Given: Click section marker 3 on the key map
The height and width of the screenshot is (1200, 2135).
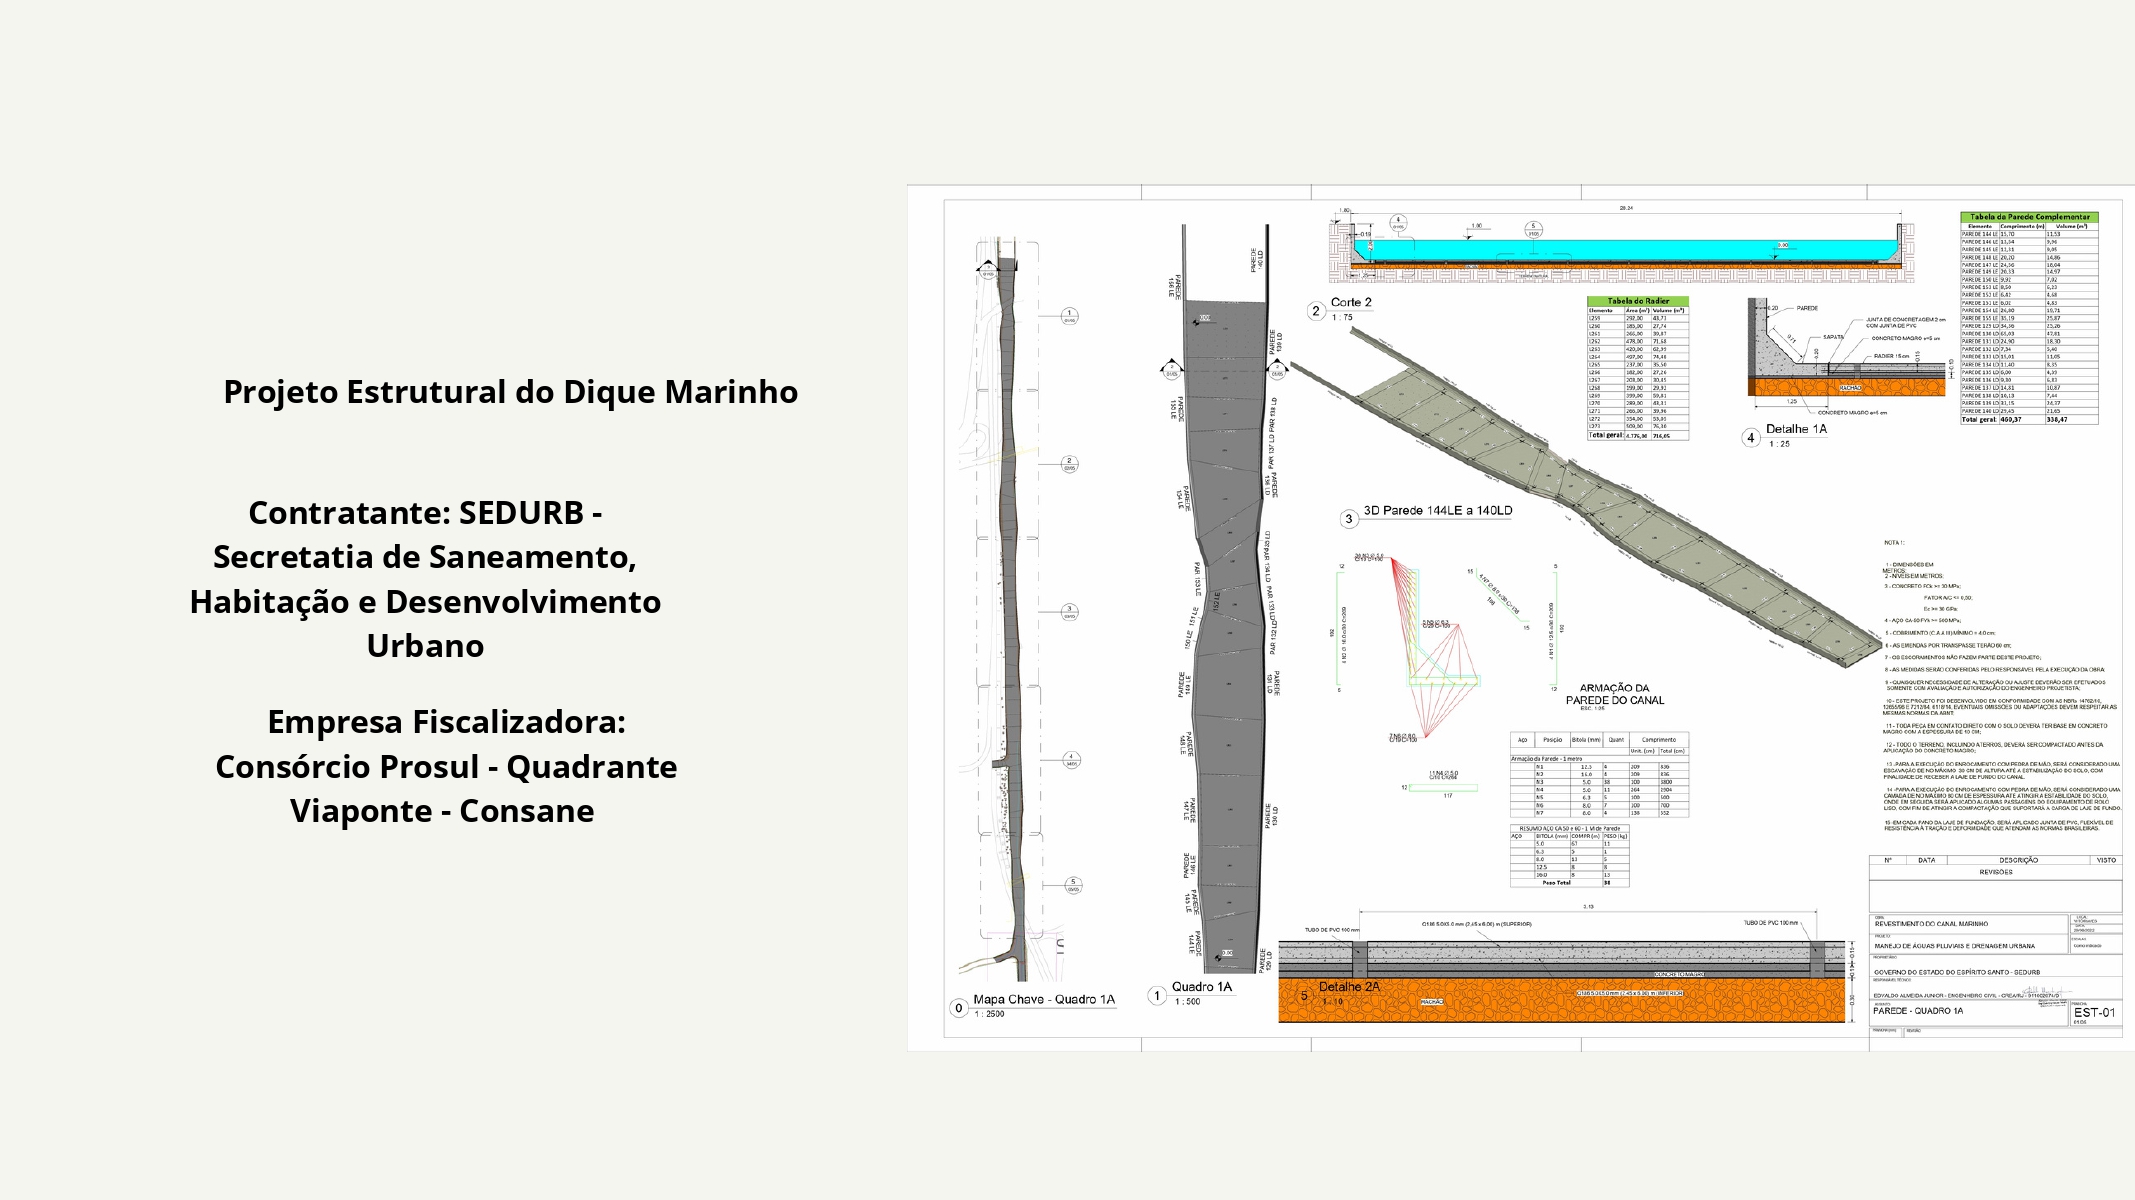Looking at the screenshot, I should [x=1069, y=611].
